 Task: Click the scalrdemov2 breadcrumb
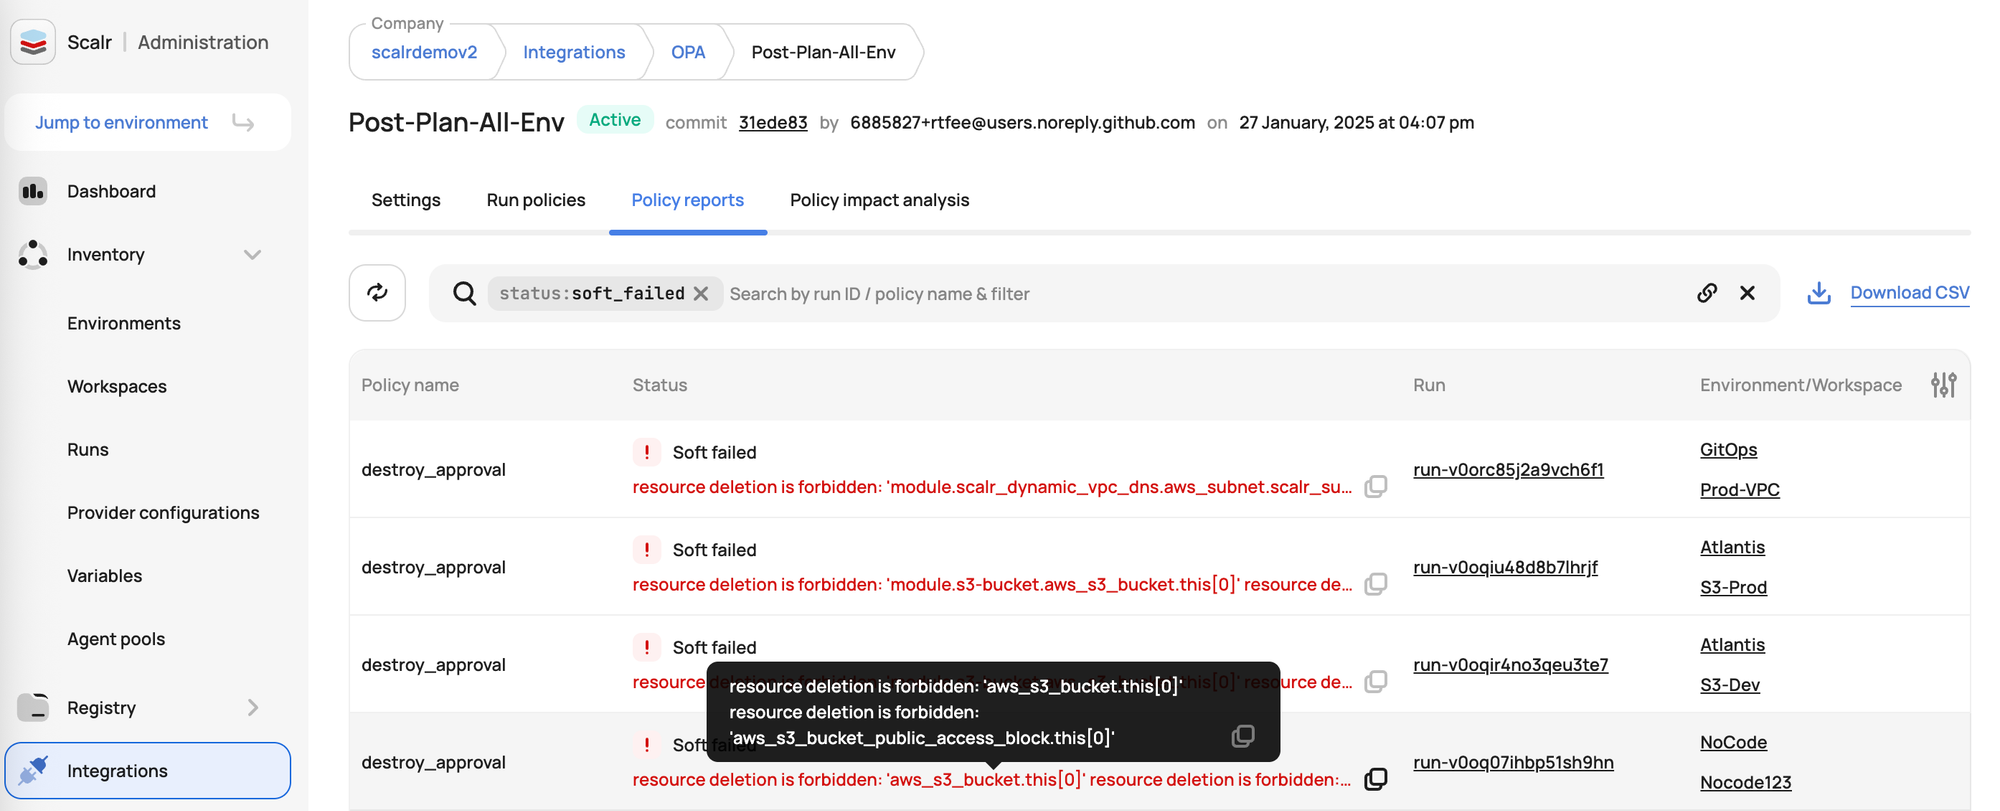pyautogui.click(x=424, y=52)
